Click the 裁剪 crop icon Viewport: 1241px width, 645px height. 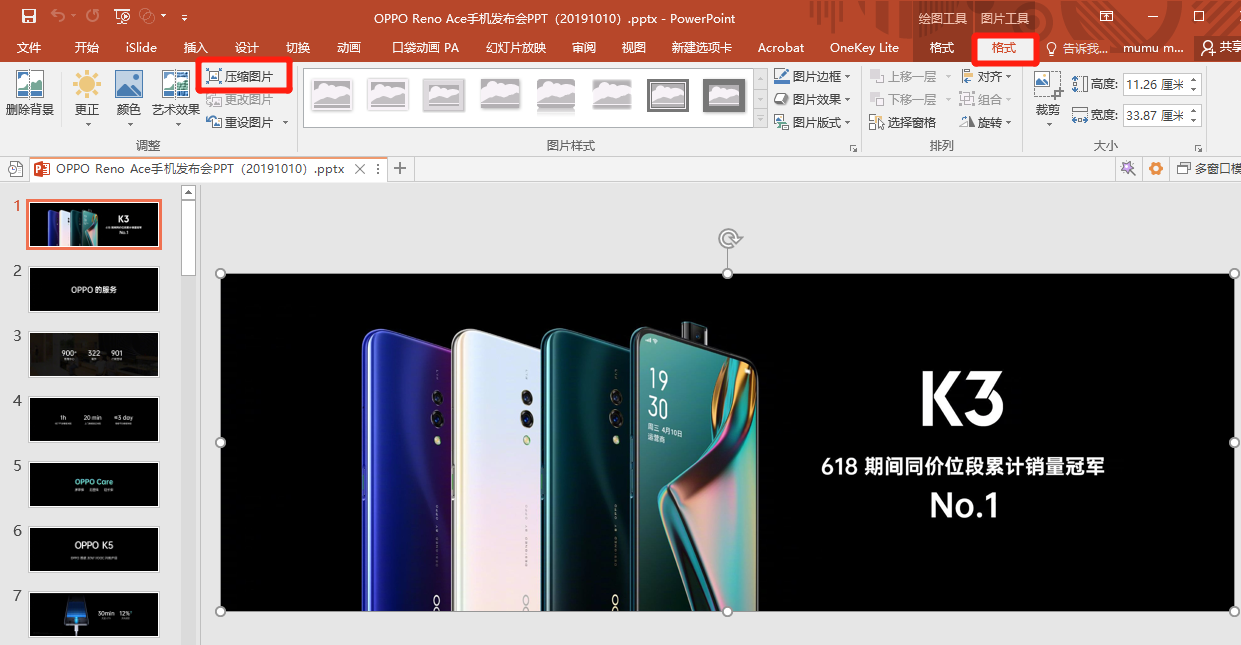[x=1047, y=86]
